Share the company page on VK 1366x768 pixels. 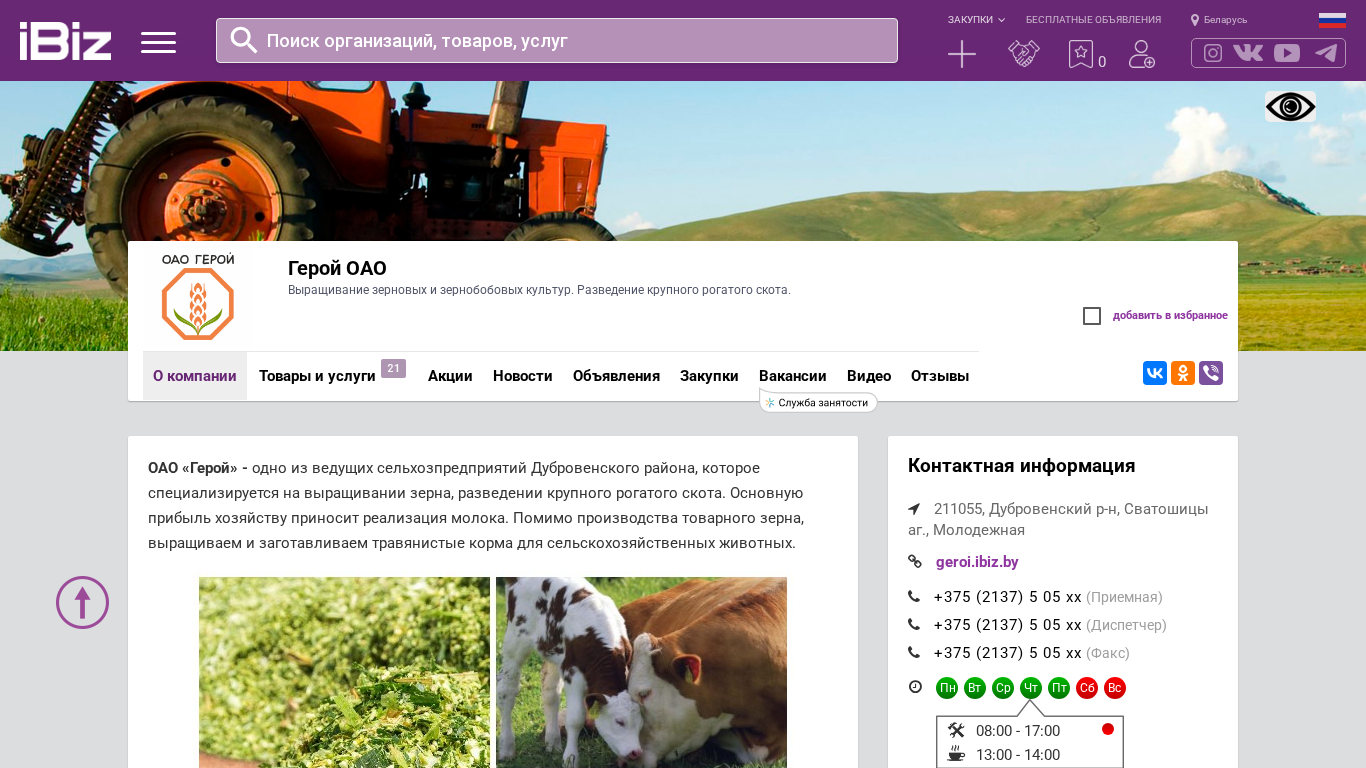coord(1155,373)
